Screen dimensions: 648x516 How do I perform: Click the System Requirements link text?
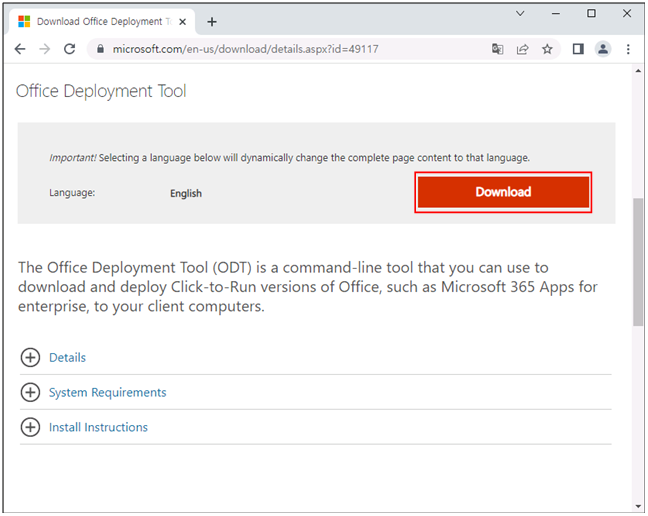(x=107, y=392)
